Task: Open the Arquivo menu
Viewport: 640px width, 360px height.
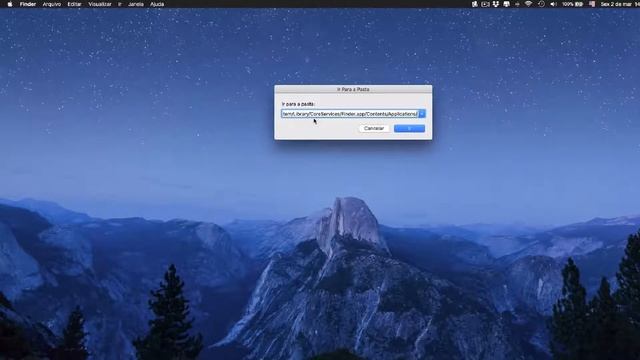Action: pos(52,4)
